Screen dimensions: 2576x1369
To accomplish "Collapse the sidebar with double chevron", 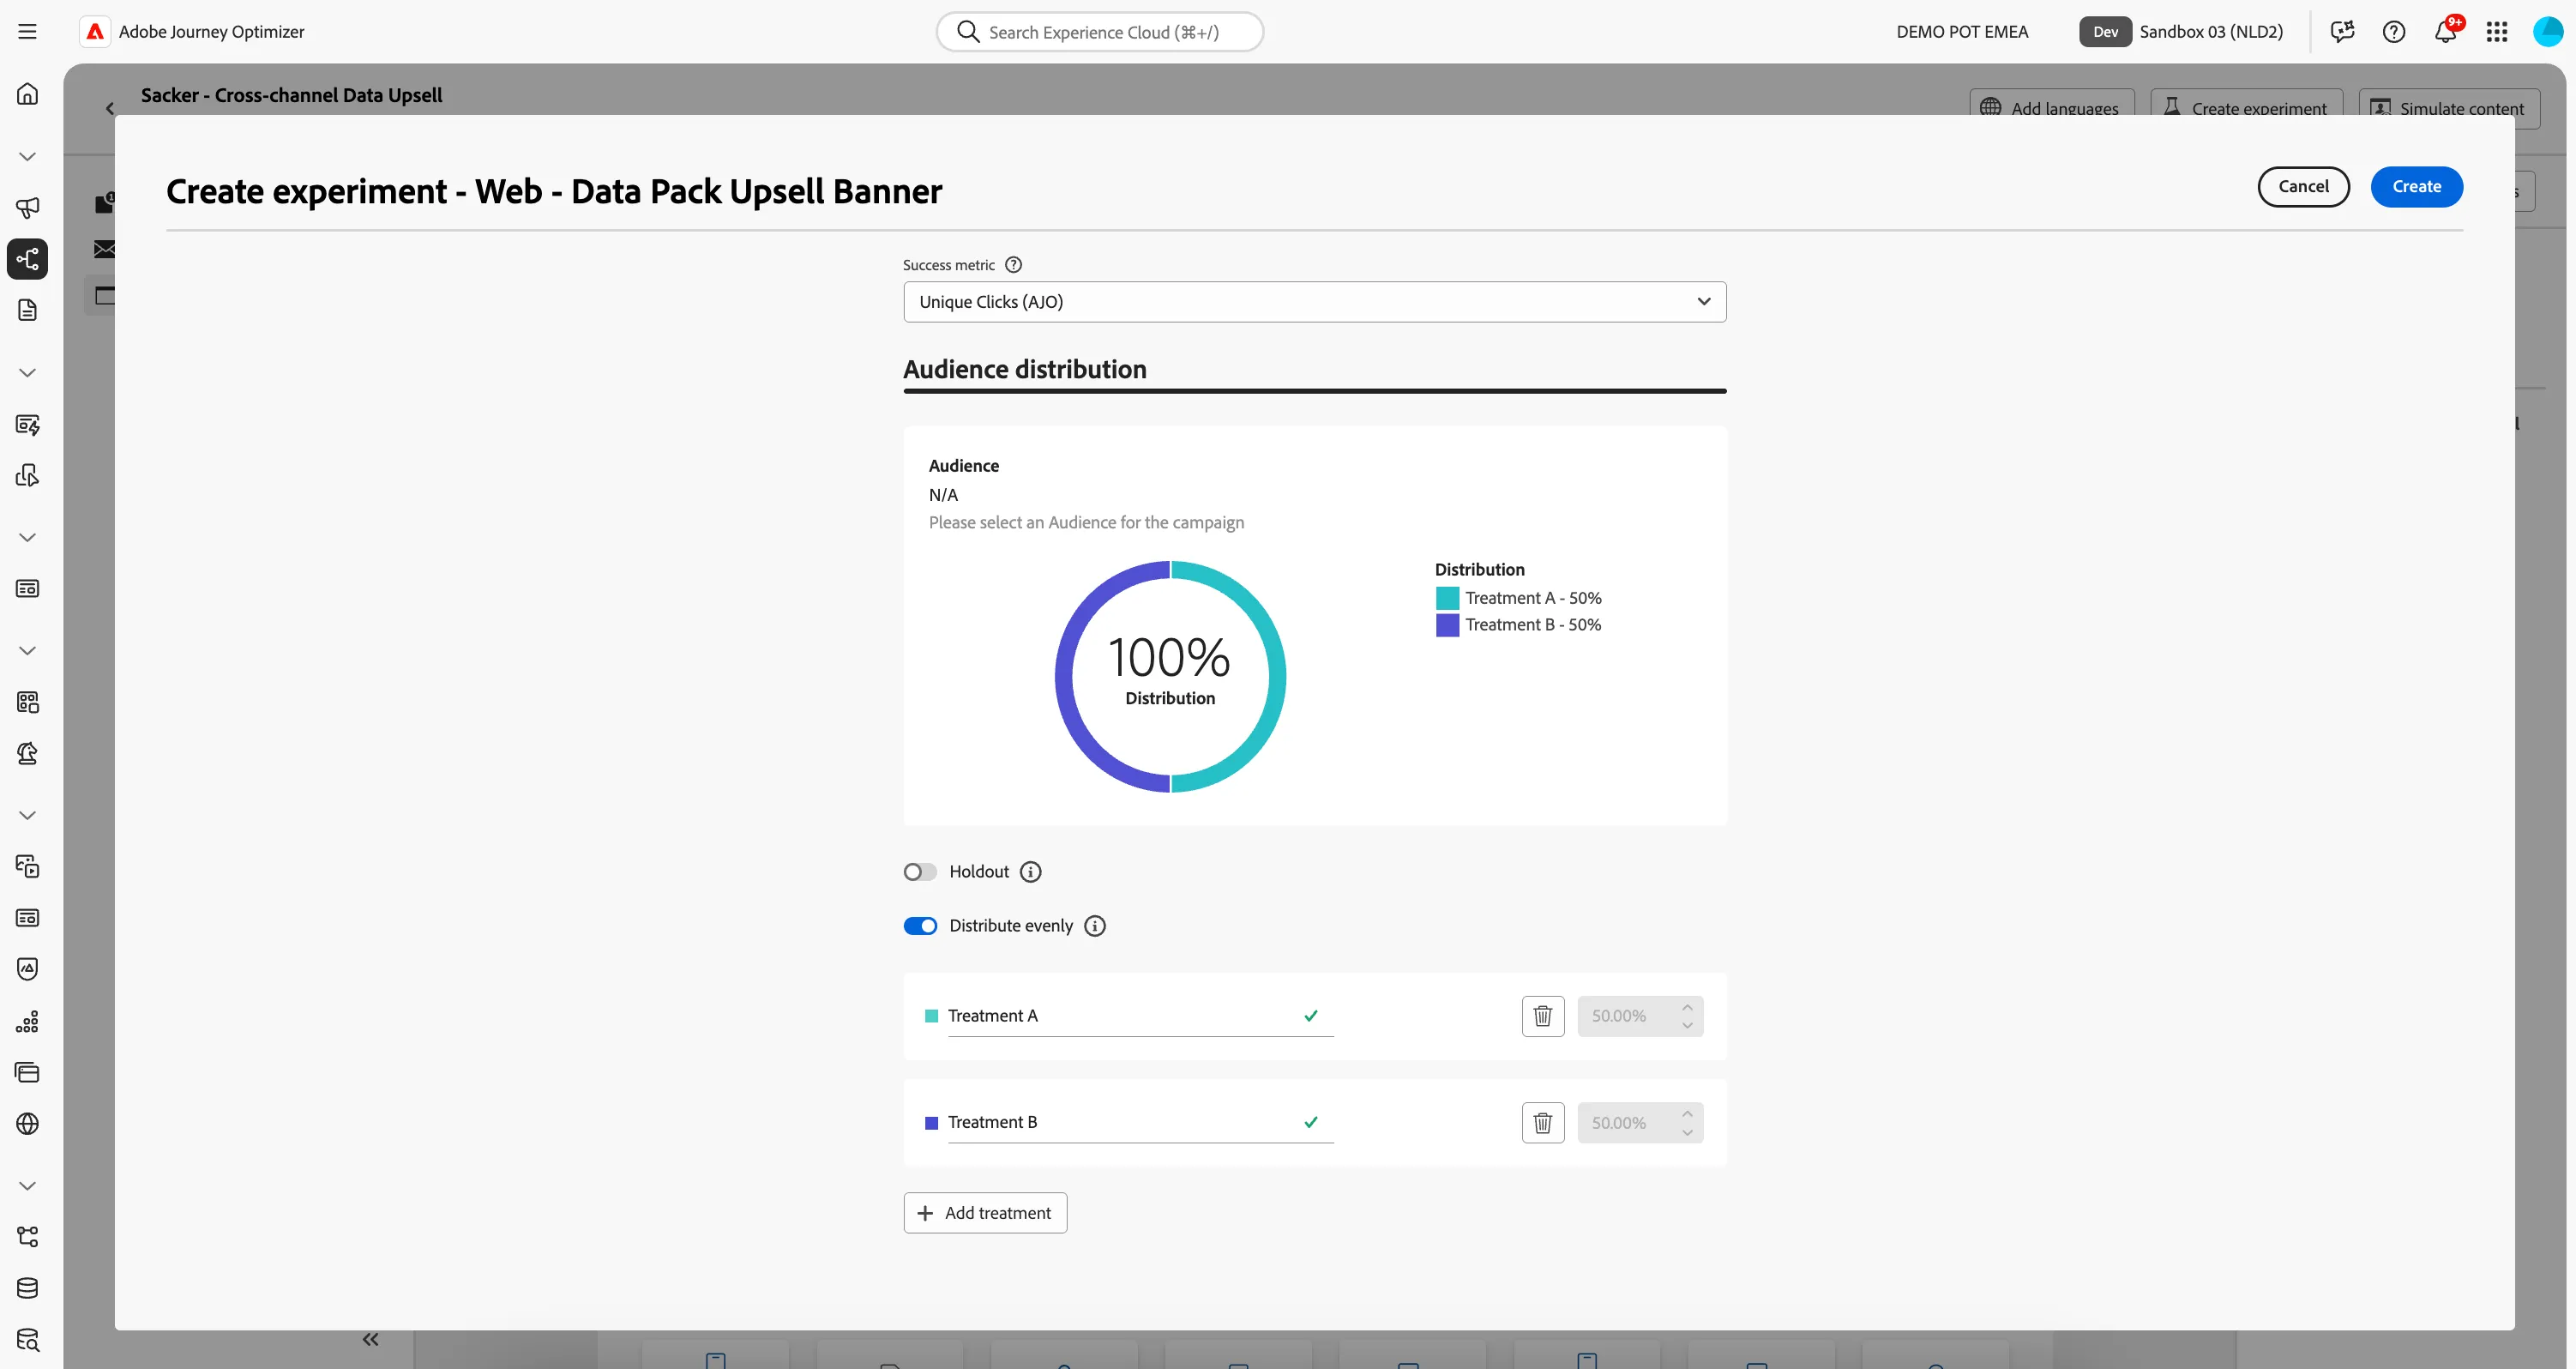I will pos(370,1339).
